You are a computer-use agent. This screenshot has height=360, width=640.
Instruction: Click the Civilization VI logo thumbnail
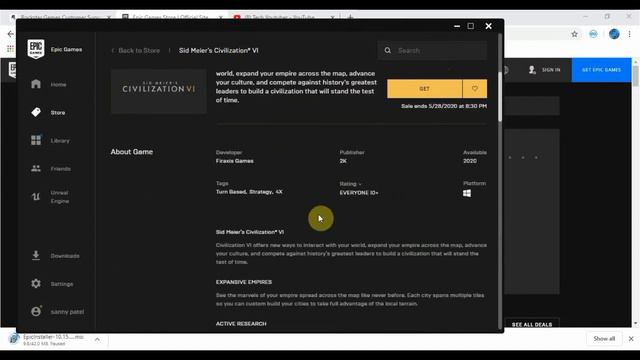[159, 91]
